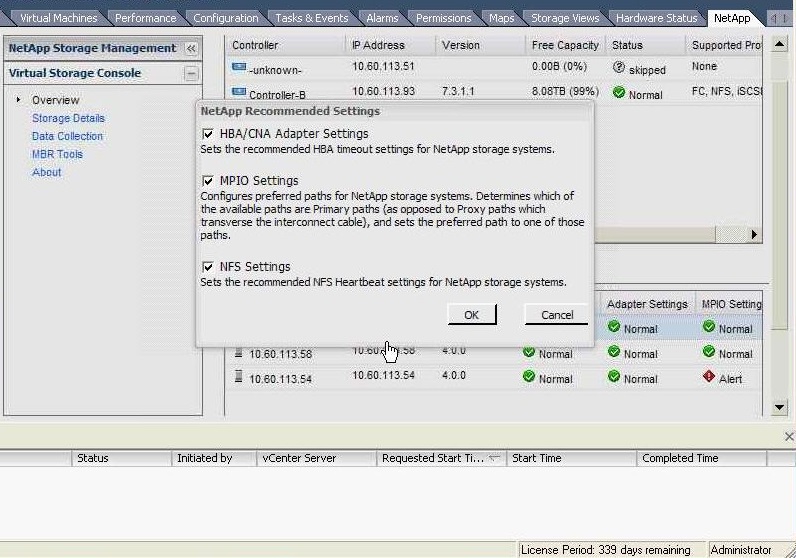Click tab strip scroll arrows at far right
The image size is (796, 558).
[779, 18]
